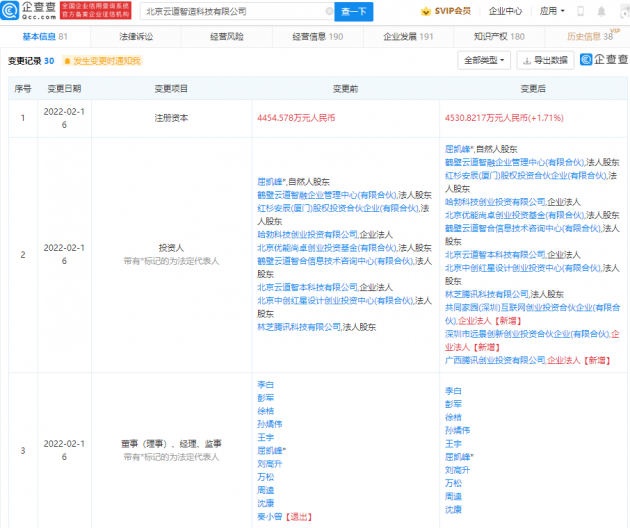Open 北京云道智本科技有限公司 in 变更前 column
This screenshot has width=630, height=528.
tap(307, 287)
